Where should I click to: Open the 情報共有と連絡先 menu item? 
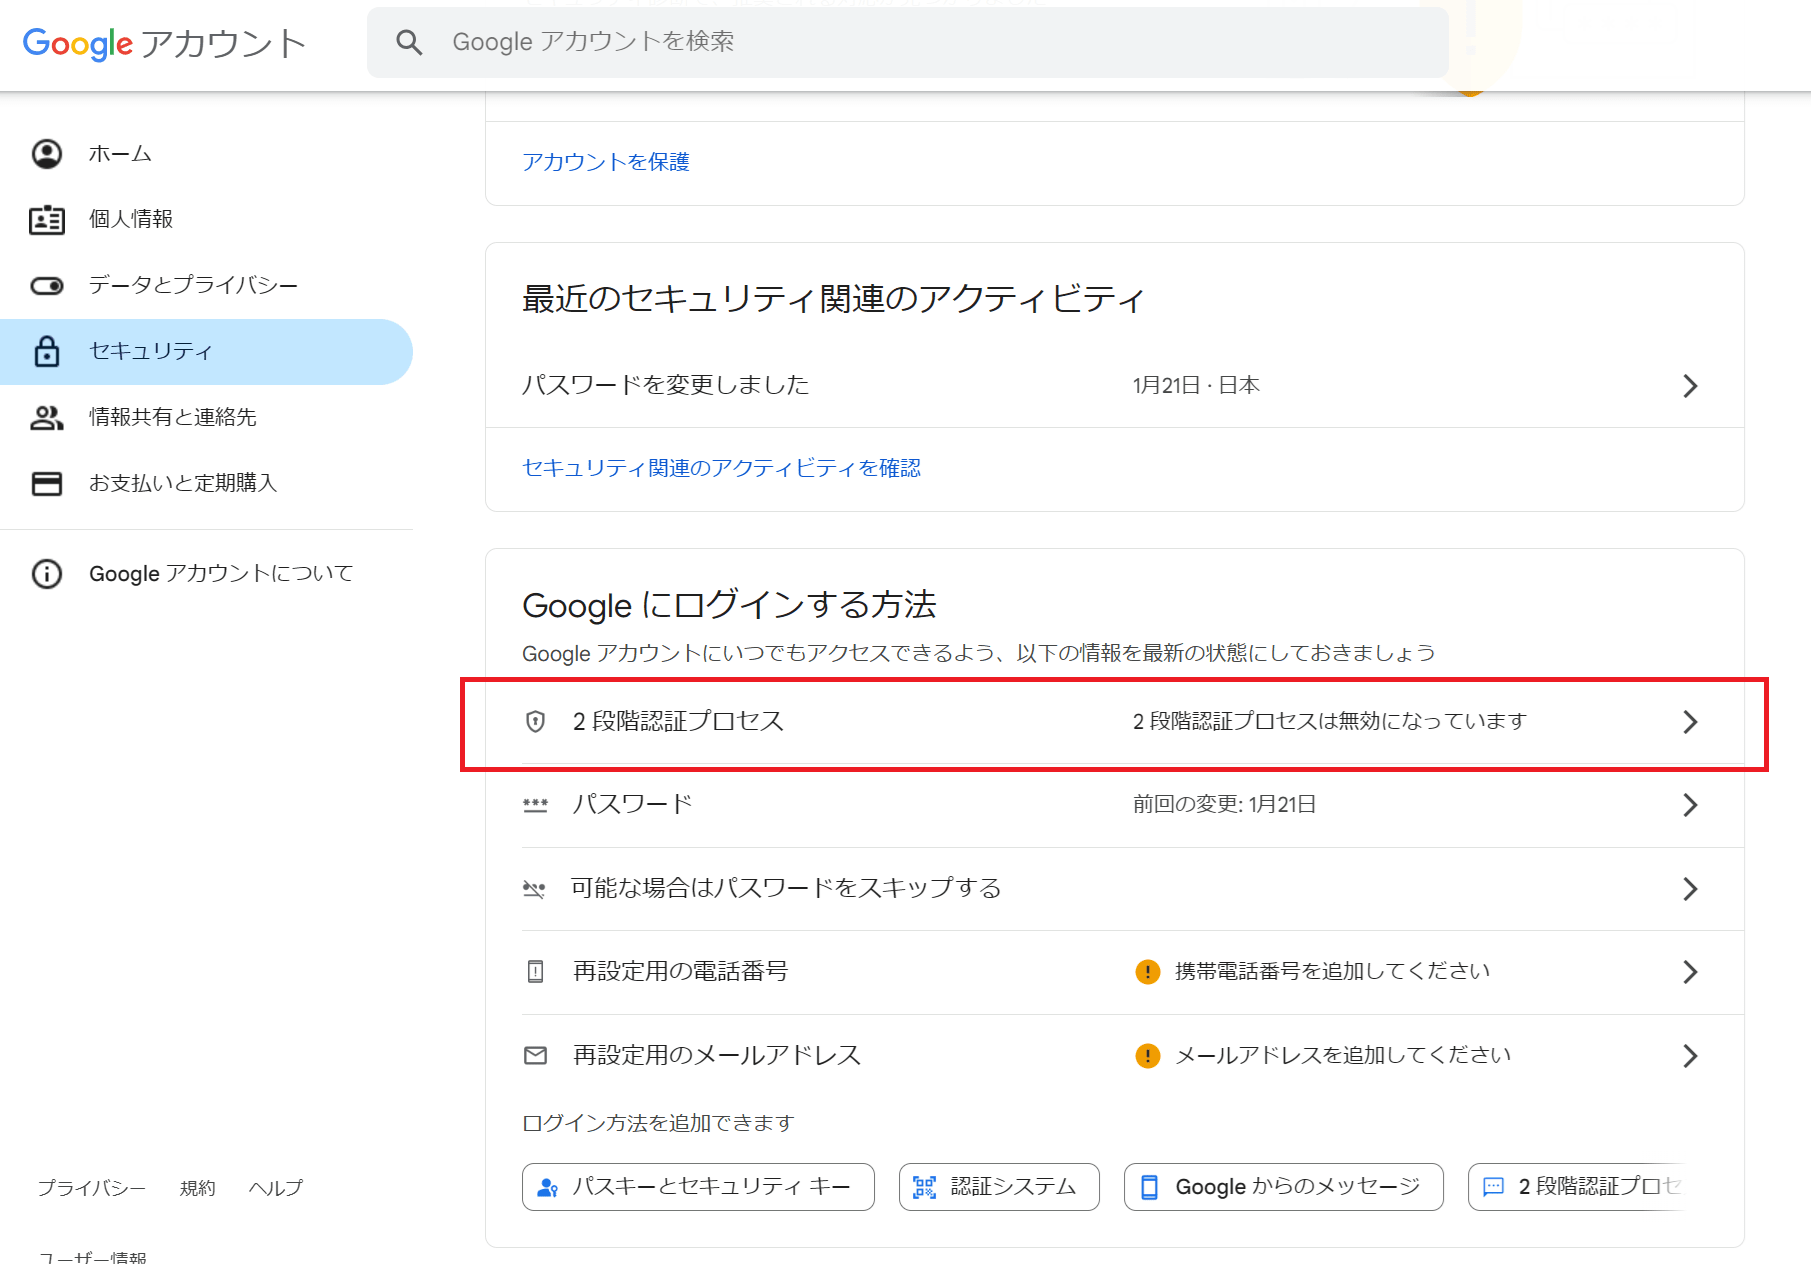(206, 417)
